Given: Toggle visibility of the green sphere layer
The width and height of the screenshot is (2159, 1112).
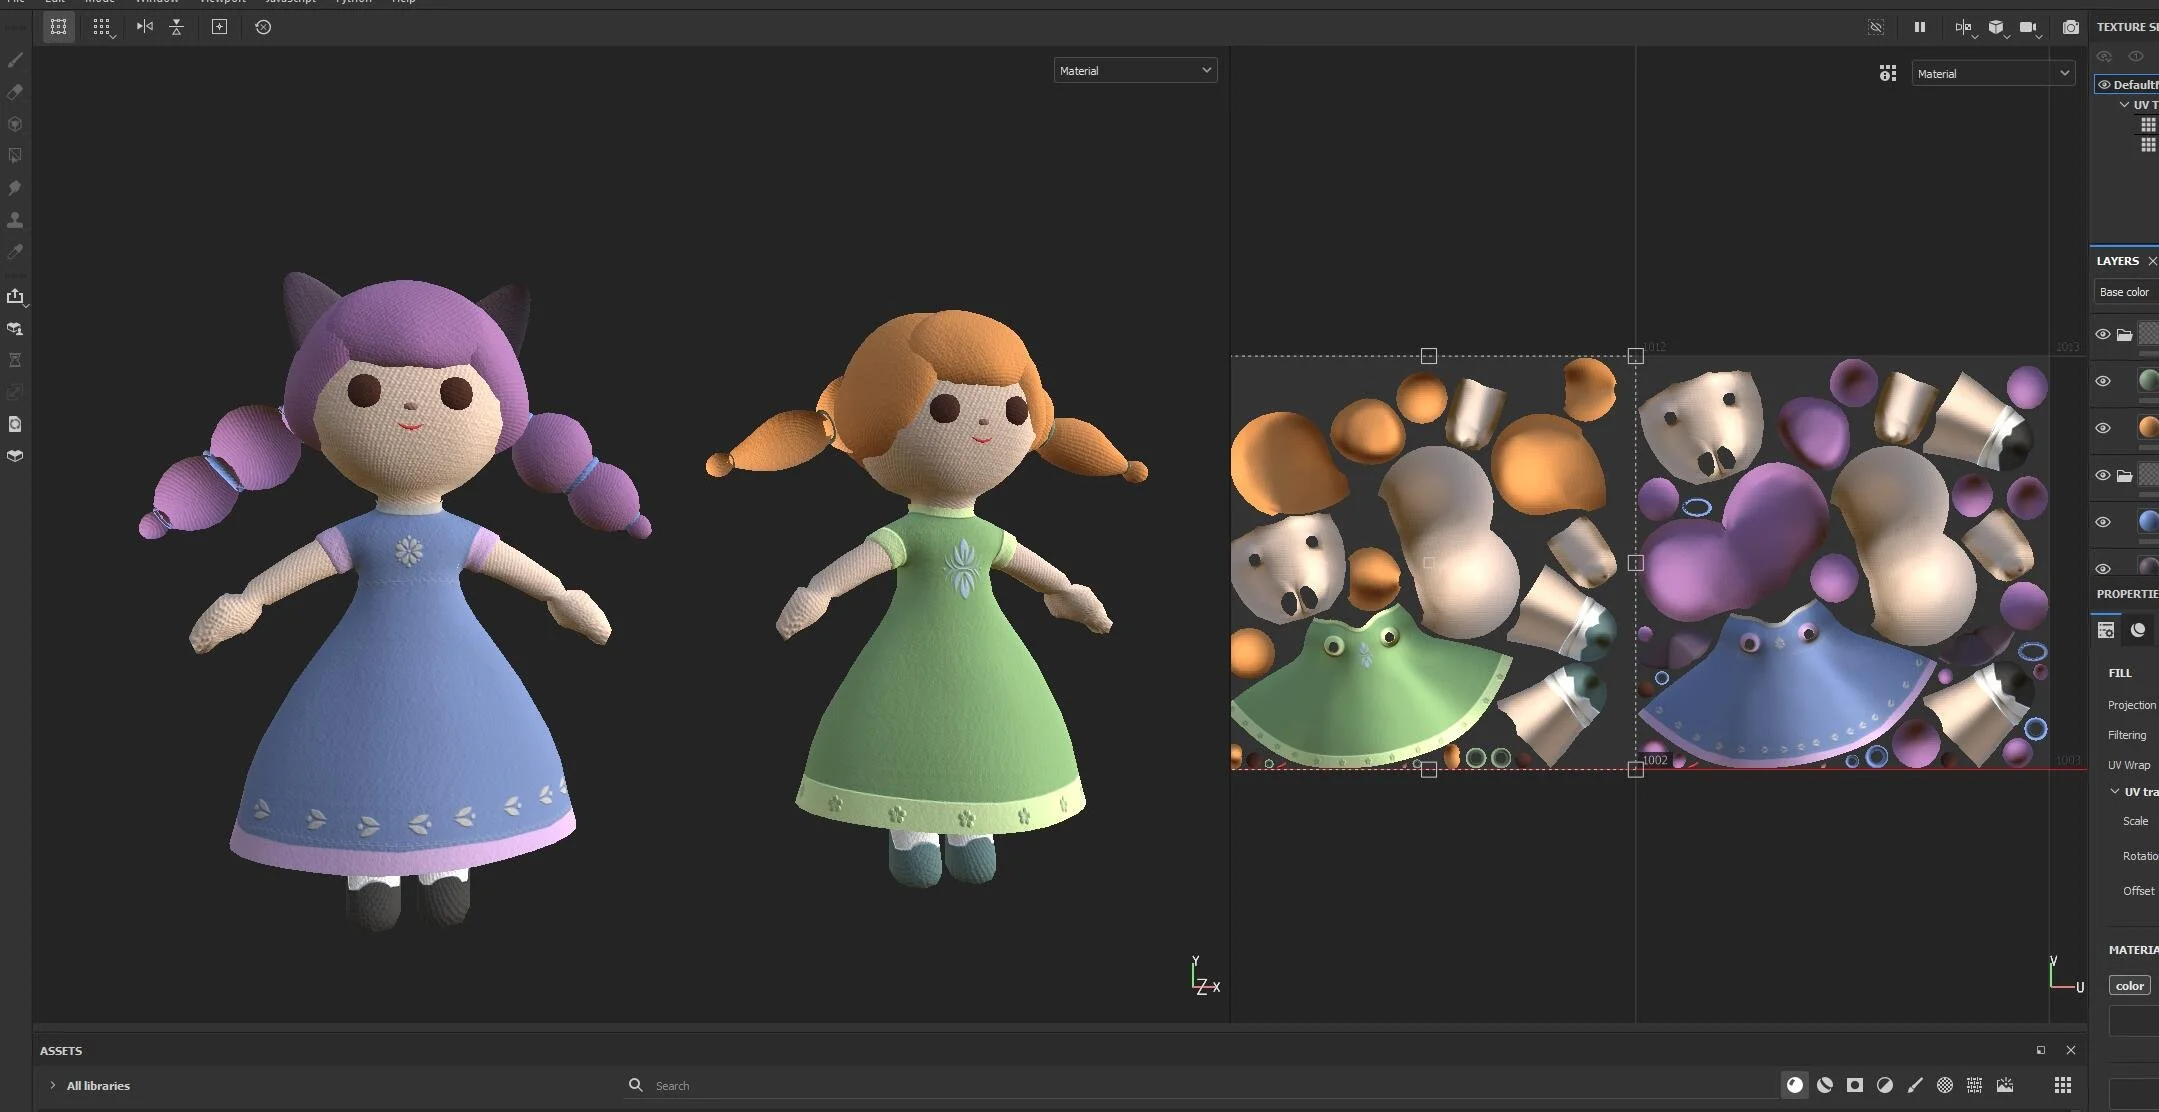Looking at the screenshot, I should [x=2103, y=381].
